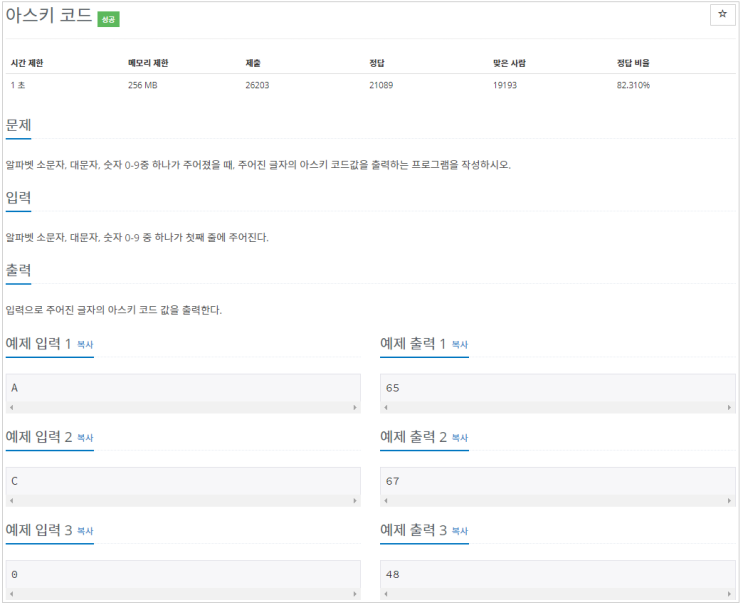Click left scroll arrow under output 65

[386, 407]
